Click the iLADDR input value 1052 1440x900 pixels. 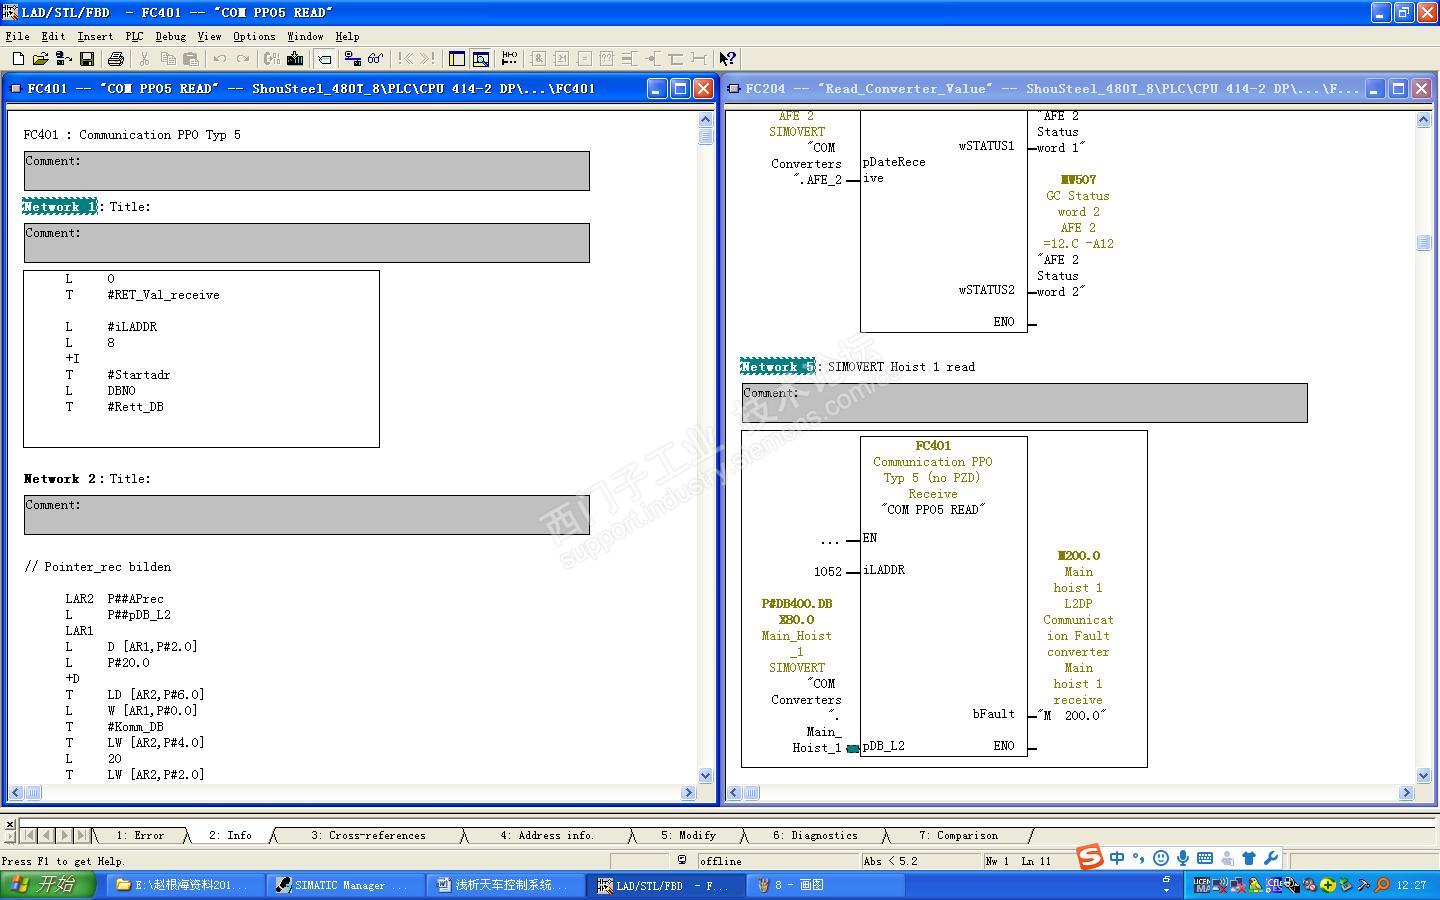coord(828,571)
